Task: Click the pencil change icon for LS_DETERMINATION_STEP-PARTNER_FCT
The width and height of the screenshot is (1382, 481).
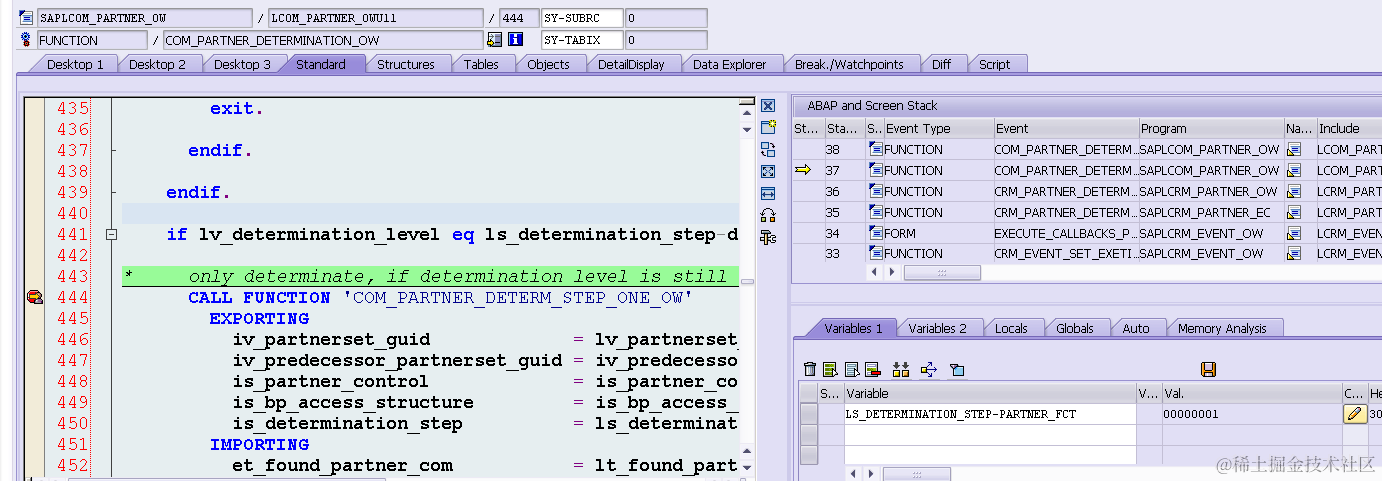Action: (1354, 414)
